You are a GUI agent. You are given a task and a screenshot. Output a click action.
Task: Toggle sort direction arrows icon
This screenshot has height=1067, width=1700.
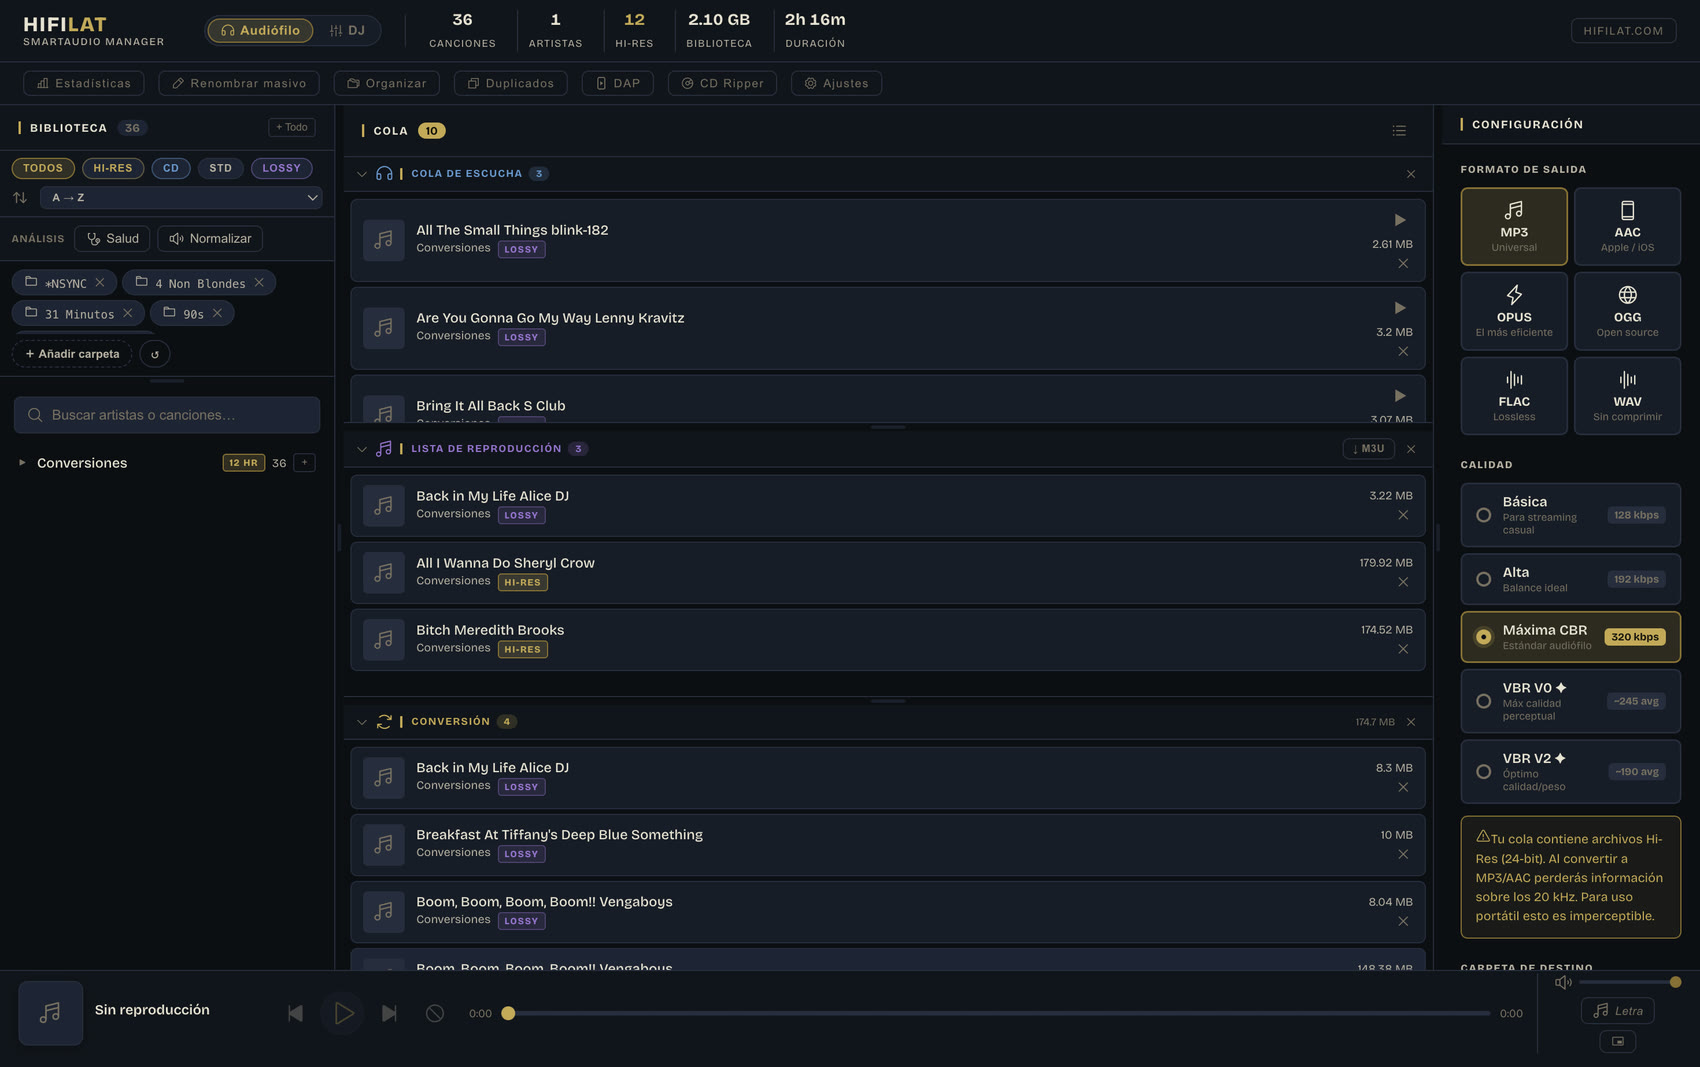pyautogui.click(x=20, y=198)
